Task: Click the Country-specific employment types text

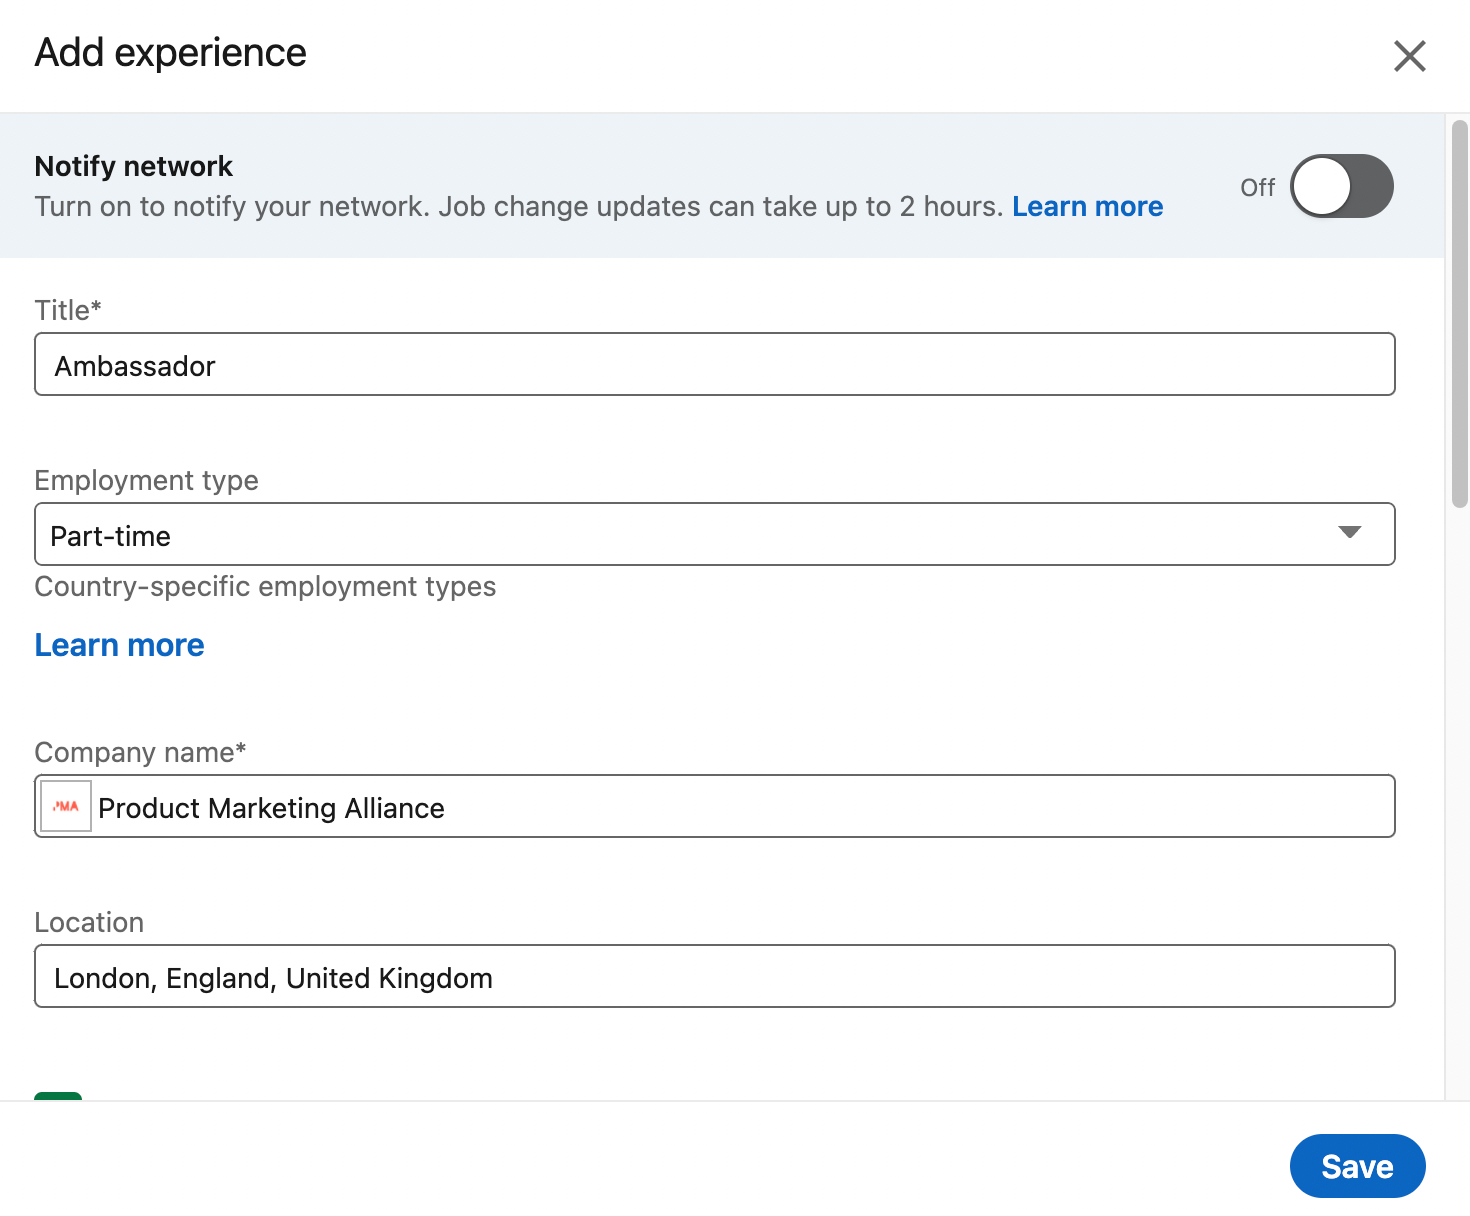Action: [265, 586]
